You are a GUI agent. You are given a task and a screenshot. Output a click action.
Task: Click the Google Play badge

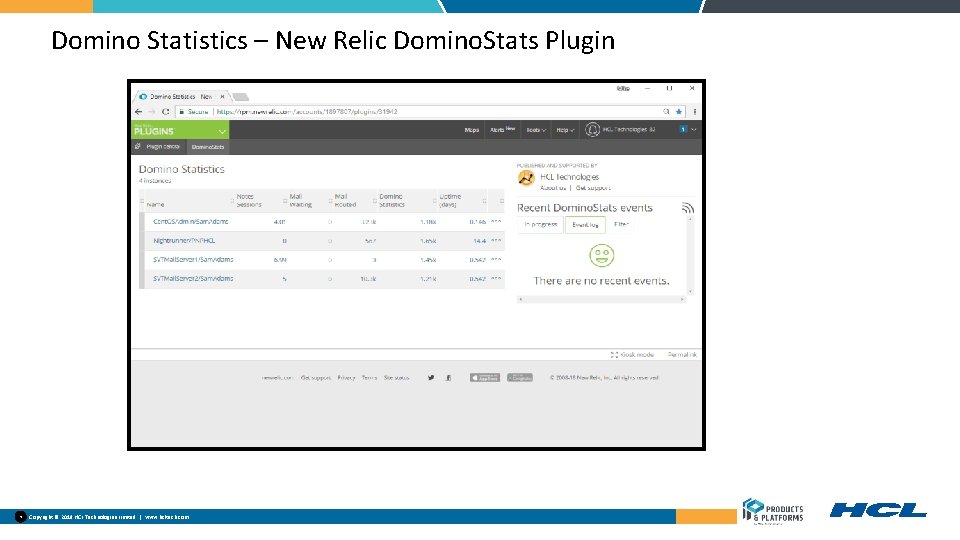click(x=520, y=378)
